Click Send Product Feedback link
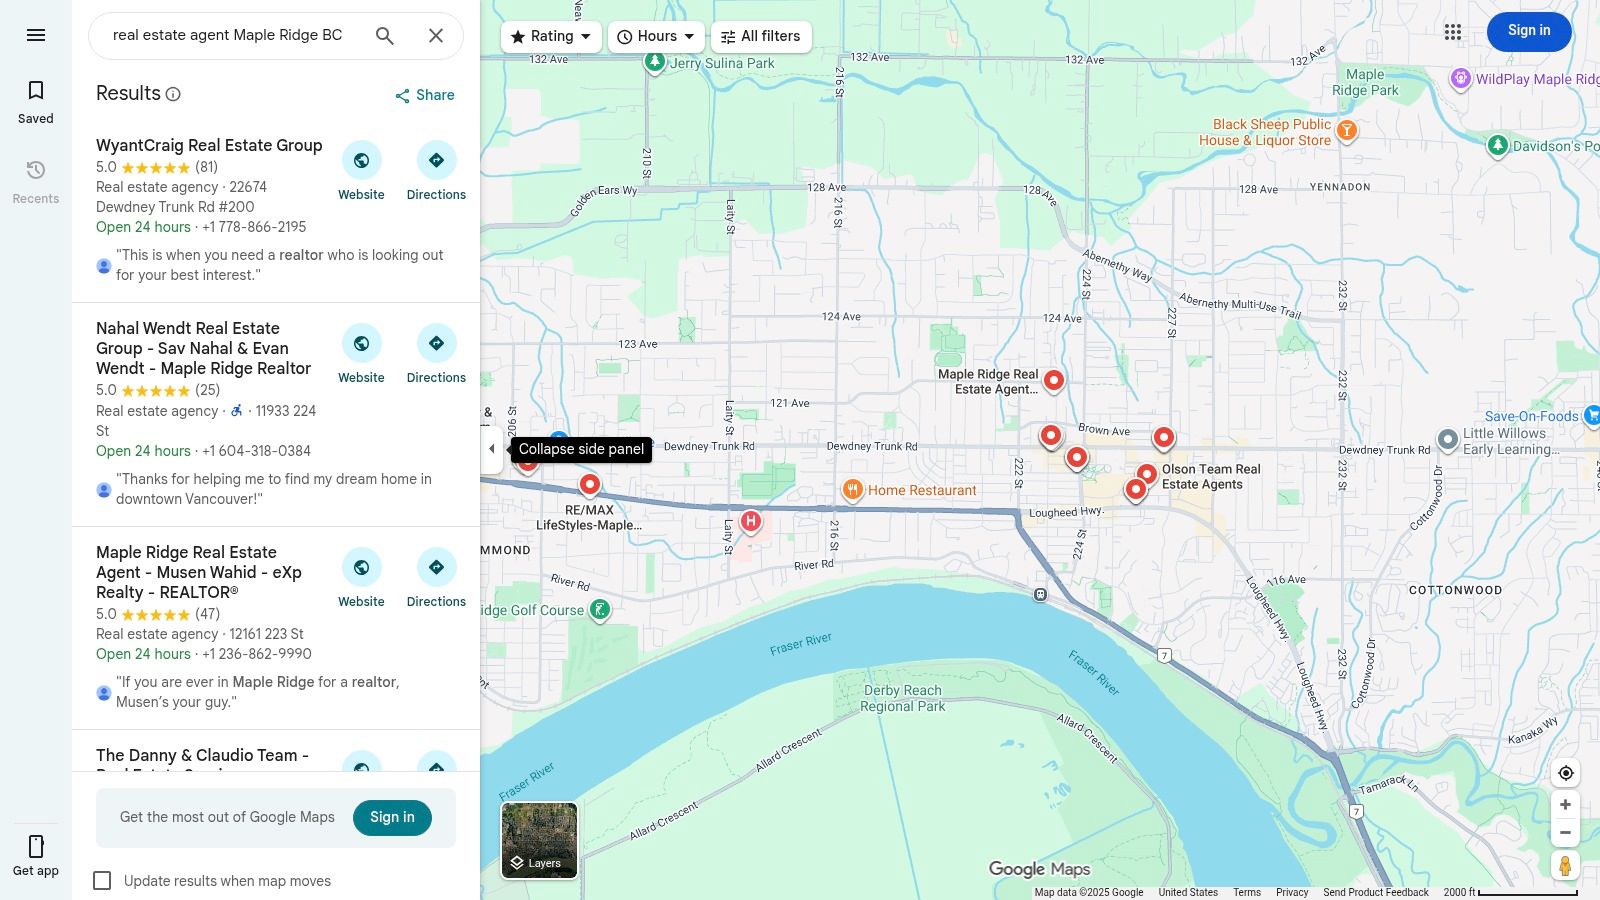Viewport: 1600px width, 900px height. click(1376, 893)
